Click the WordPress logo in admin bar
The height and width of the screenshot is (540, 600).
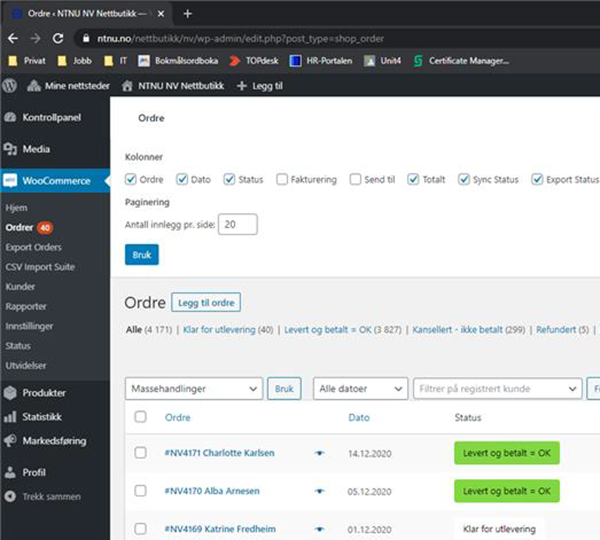pos(10,86)
